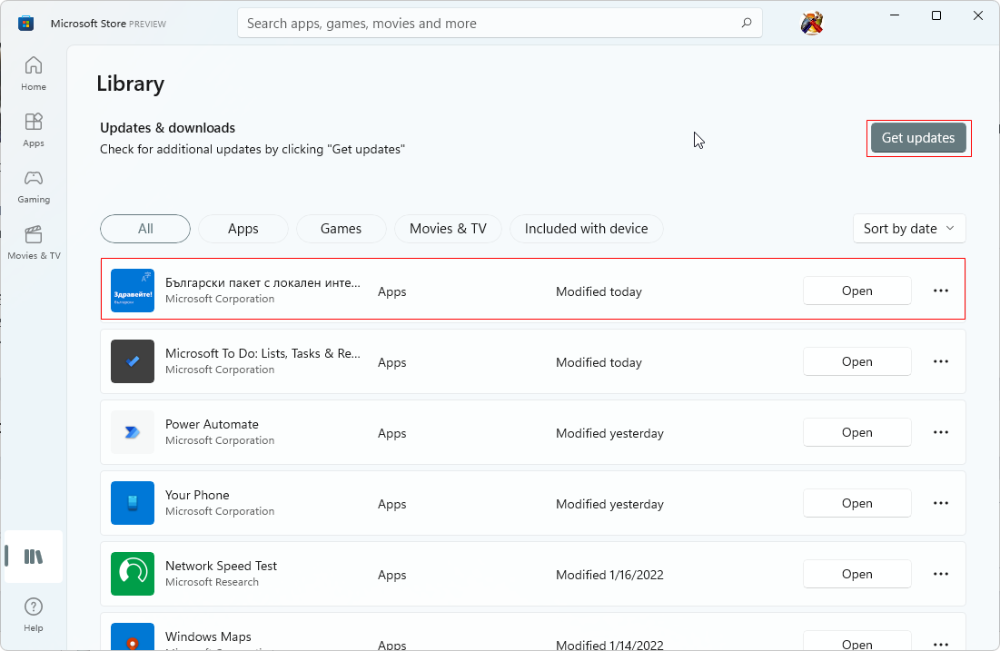Click the Microsoft Research publisher text
The width and height of the screenshot is (1000, 651).
click(x=212, y=582)
